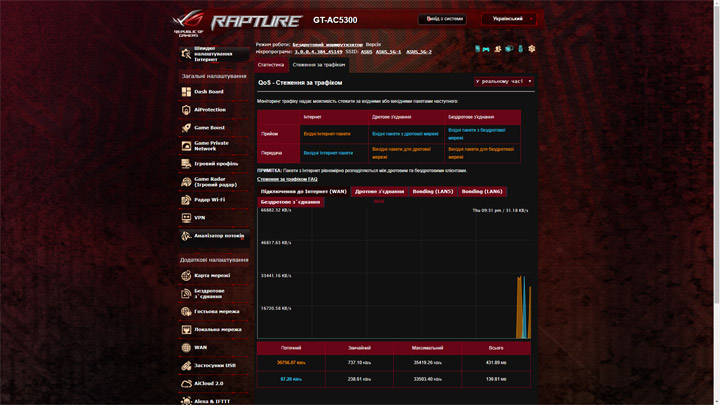Click the Додаткові налаштування section header
The image size is (720, 405).
point(214,260)
